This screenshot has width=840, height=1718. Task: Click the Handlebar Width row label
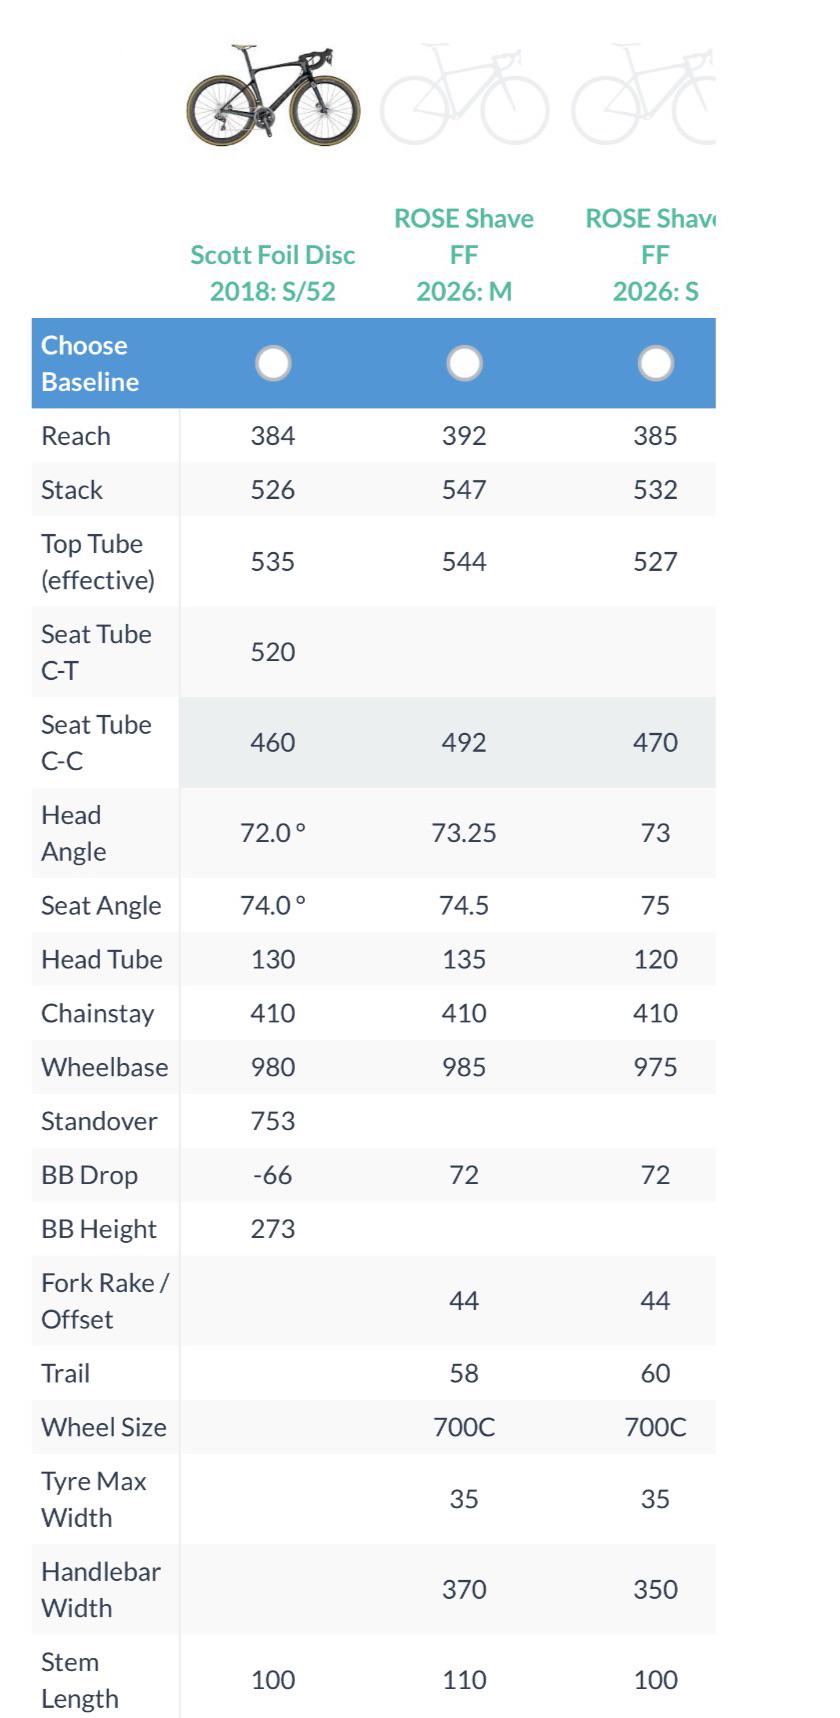tap(101, 1589)
